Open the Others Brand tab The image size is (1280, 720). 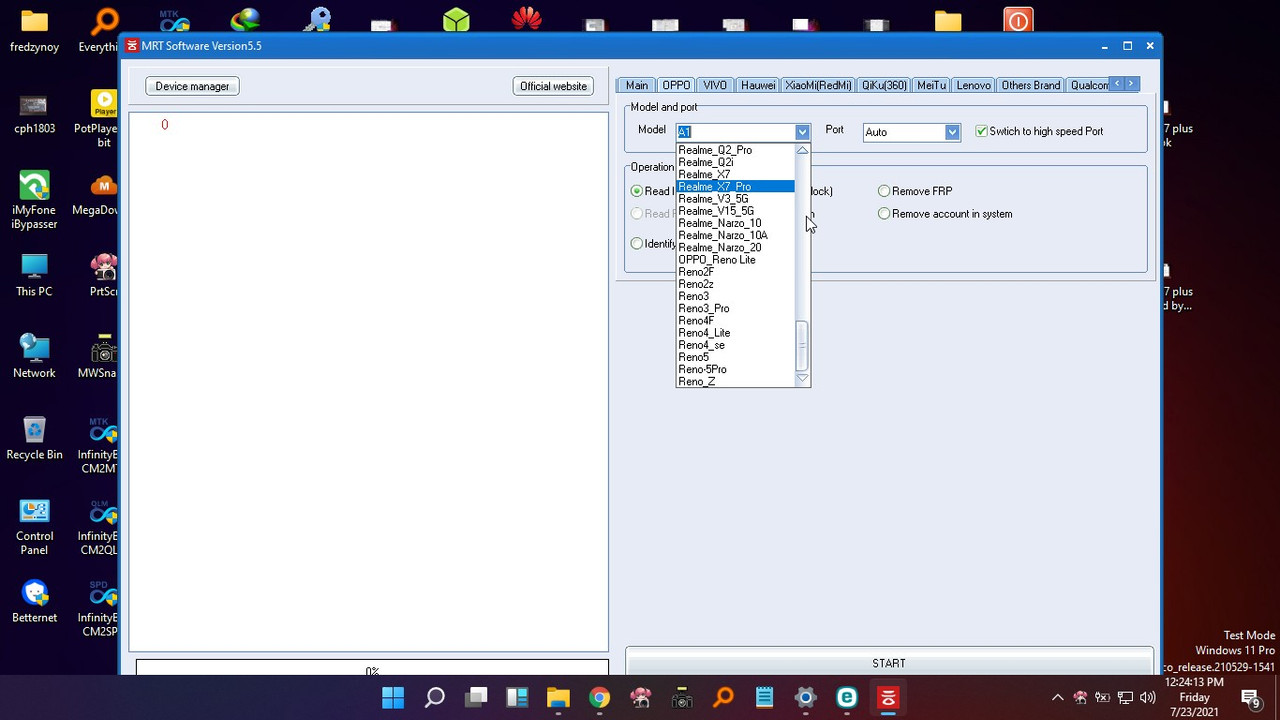click(1030, 86)
